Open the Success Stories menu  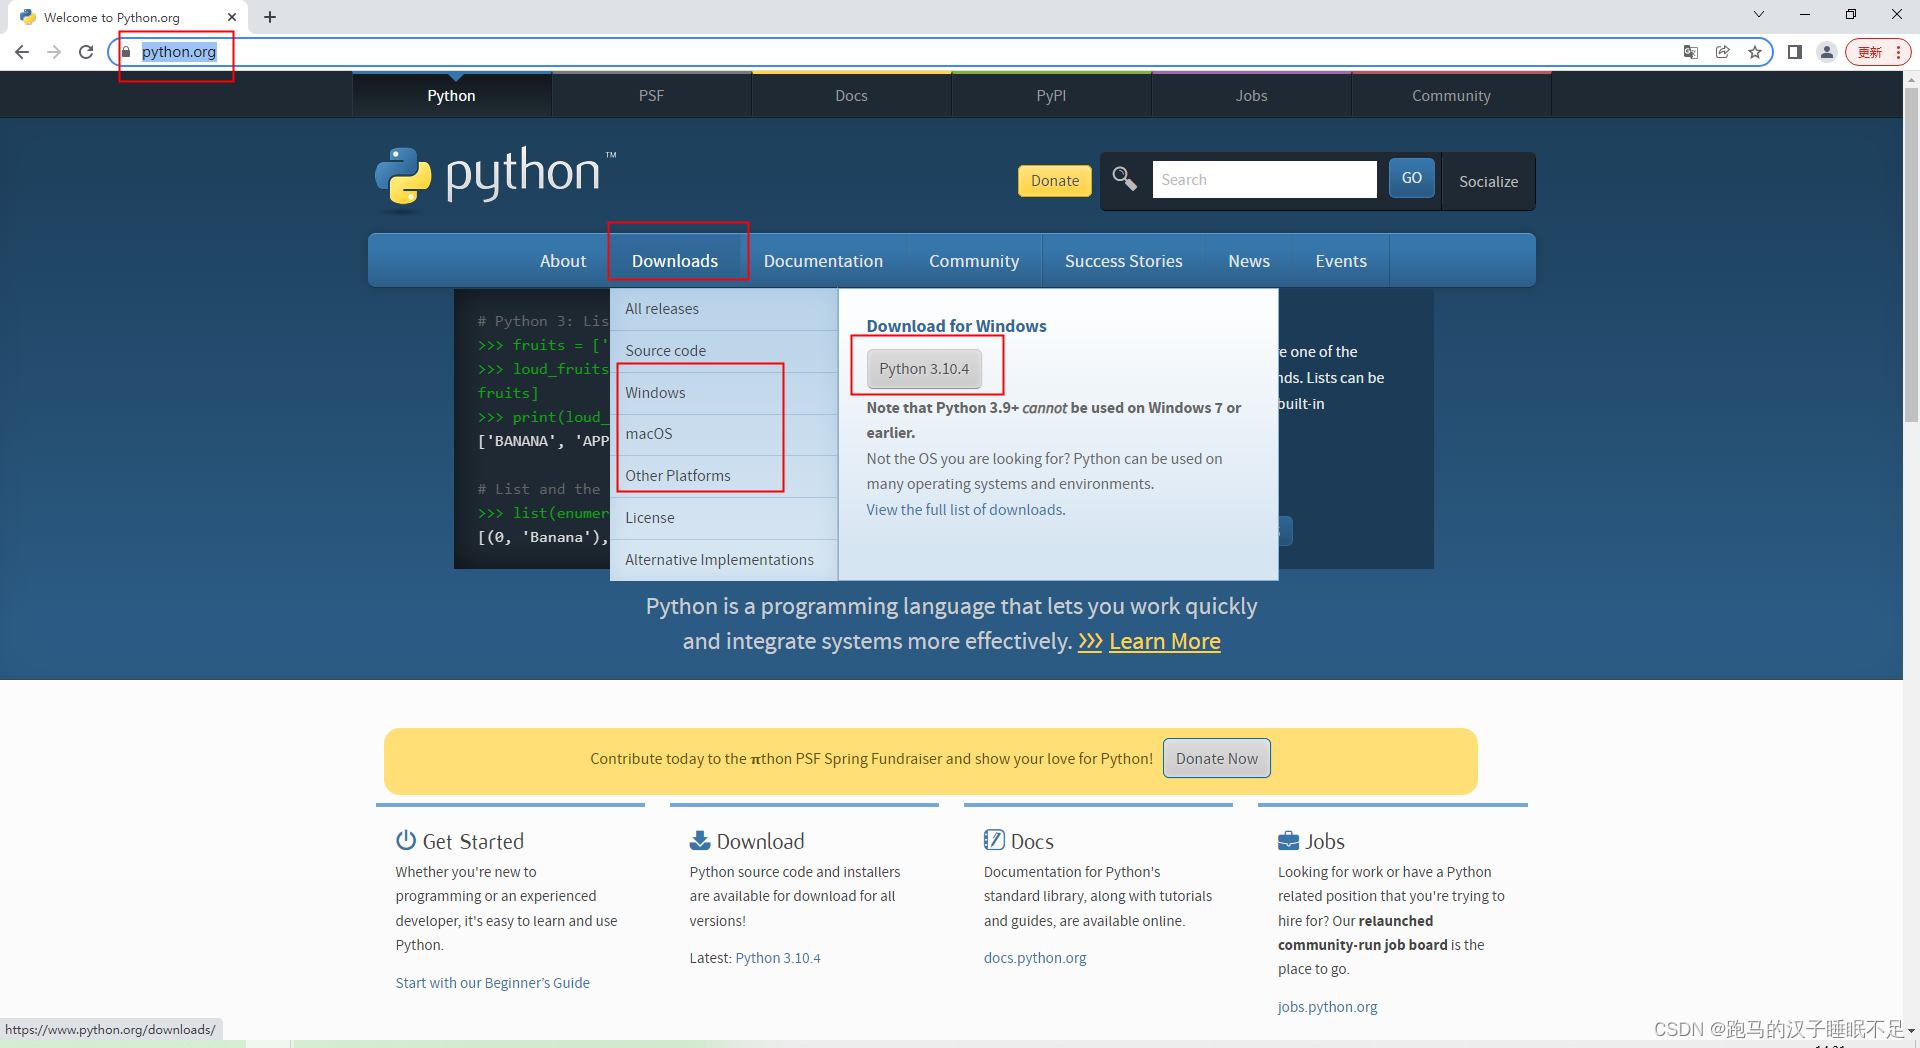[x=1123, y=261]
